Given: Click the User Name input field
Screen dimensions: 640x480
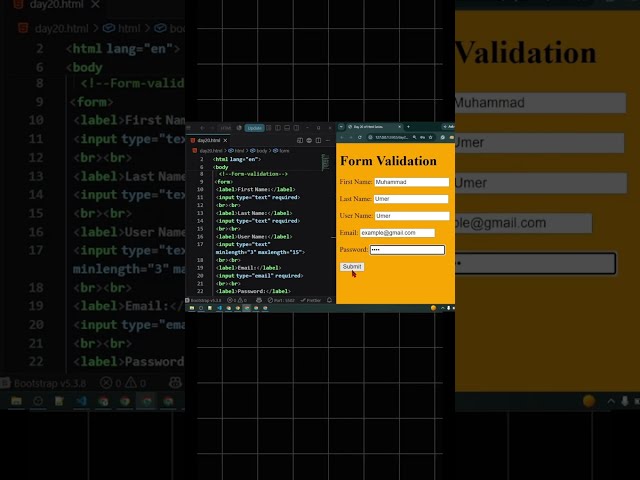Looking at the screenshot, I should point(412,216).
